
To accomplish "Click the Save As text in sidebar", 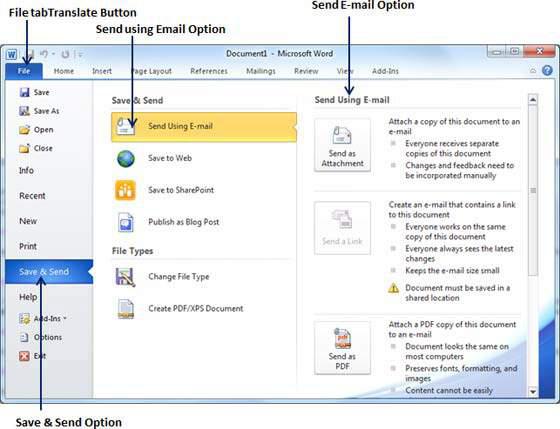I will [46, 111].
